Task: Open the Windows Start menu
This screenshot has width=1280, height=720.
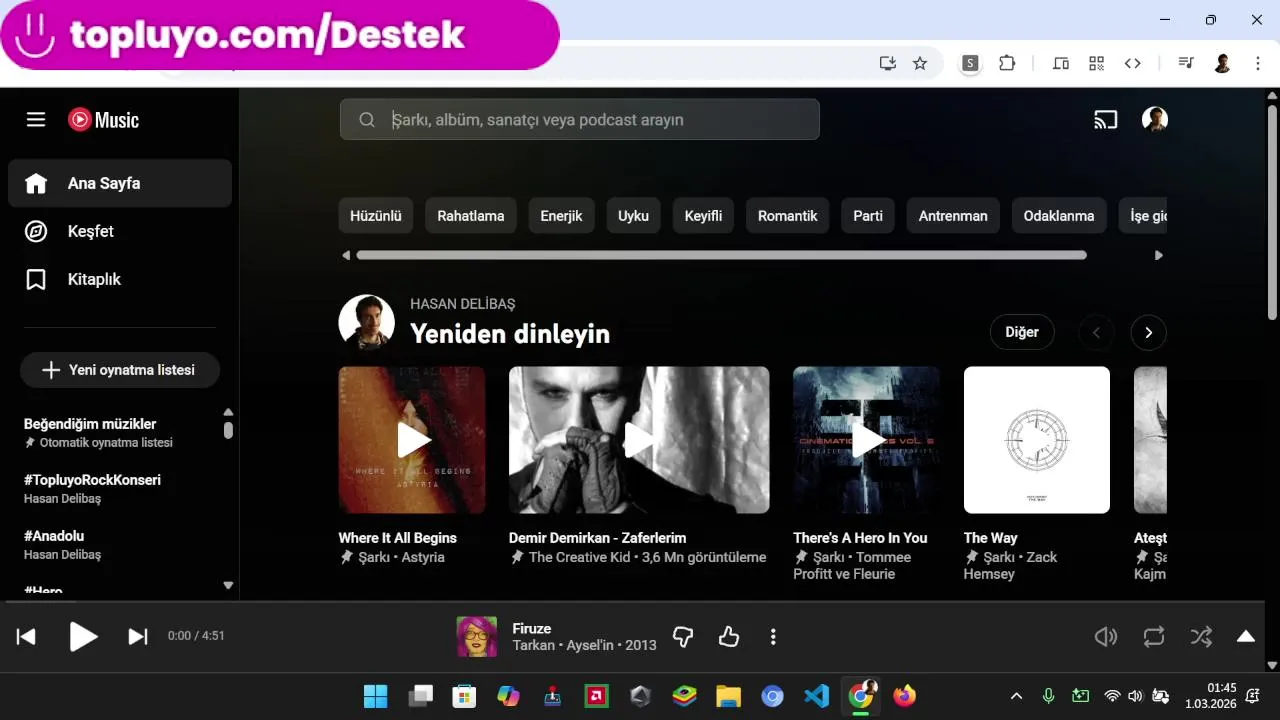Action: tap(376, 696)
